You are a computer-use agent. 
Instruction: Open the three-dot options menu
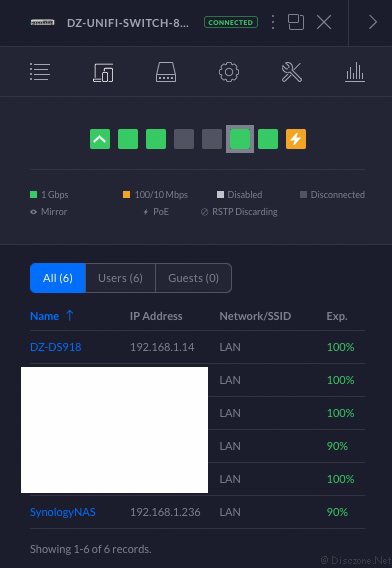pos(273,22)
